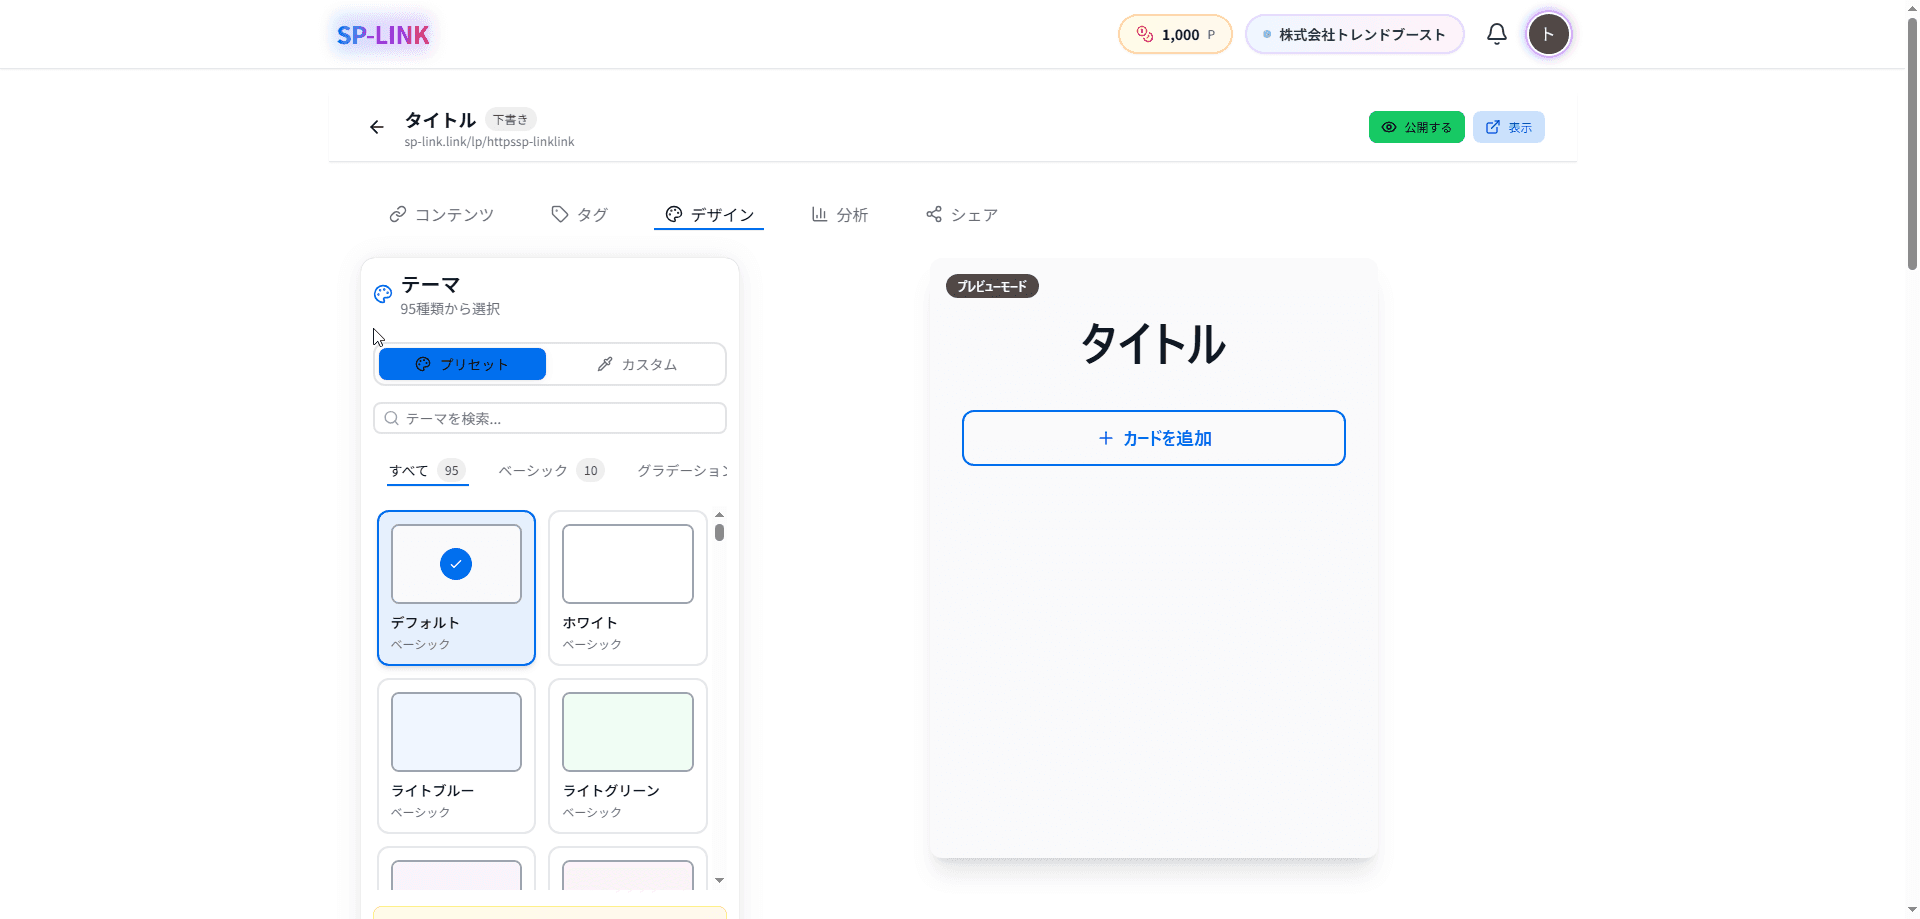Click the magnifier in the theme search box

392,418
